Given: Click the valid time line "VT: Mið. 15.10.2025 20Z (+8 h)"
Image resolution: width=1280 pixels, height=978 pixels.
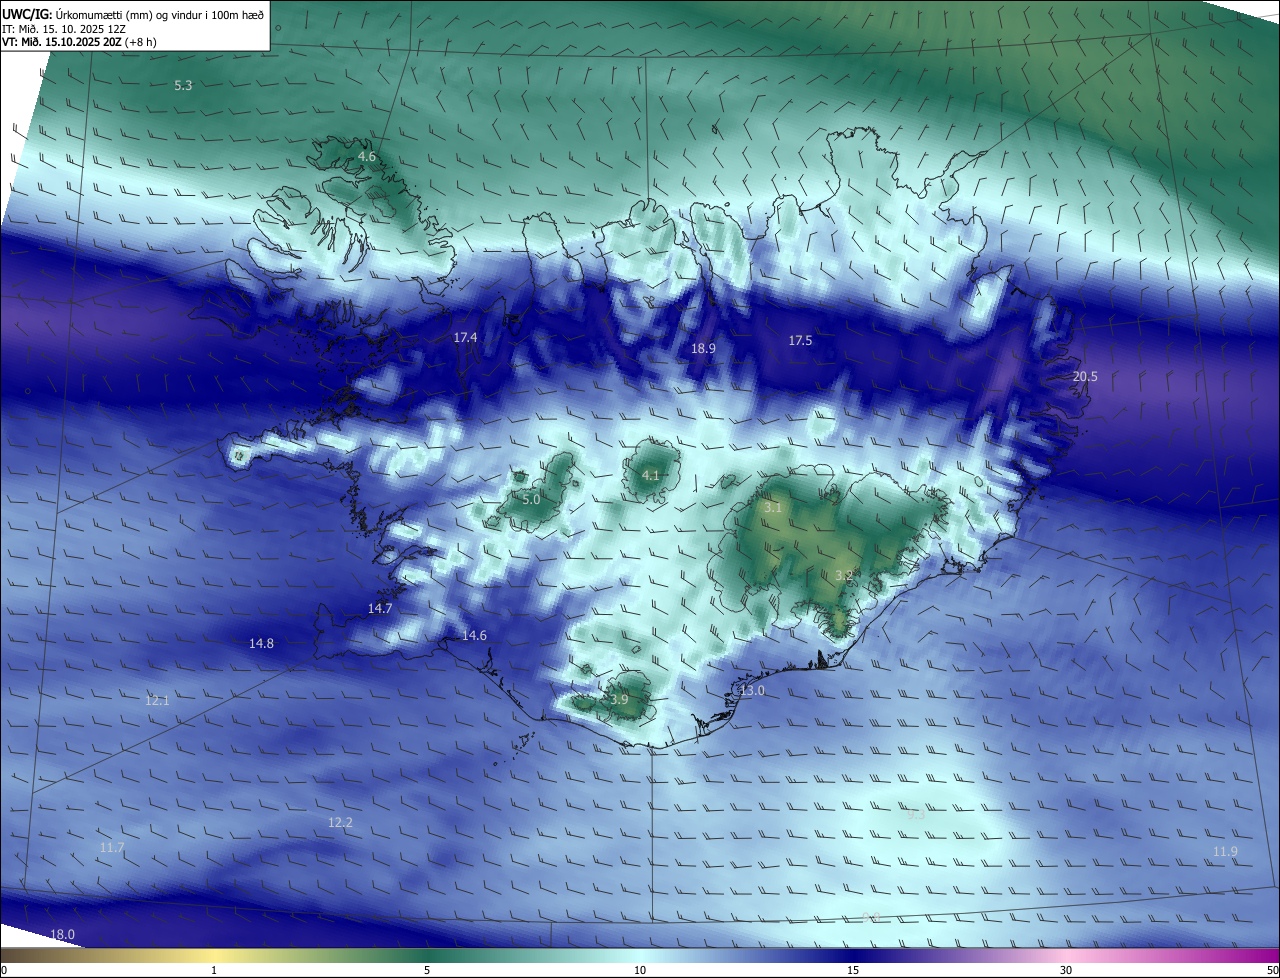Looking at the screenshot, I should point(79,42).
